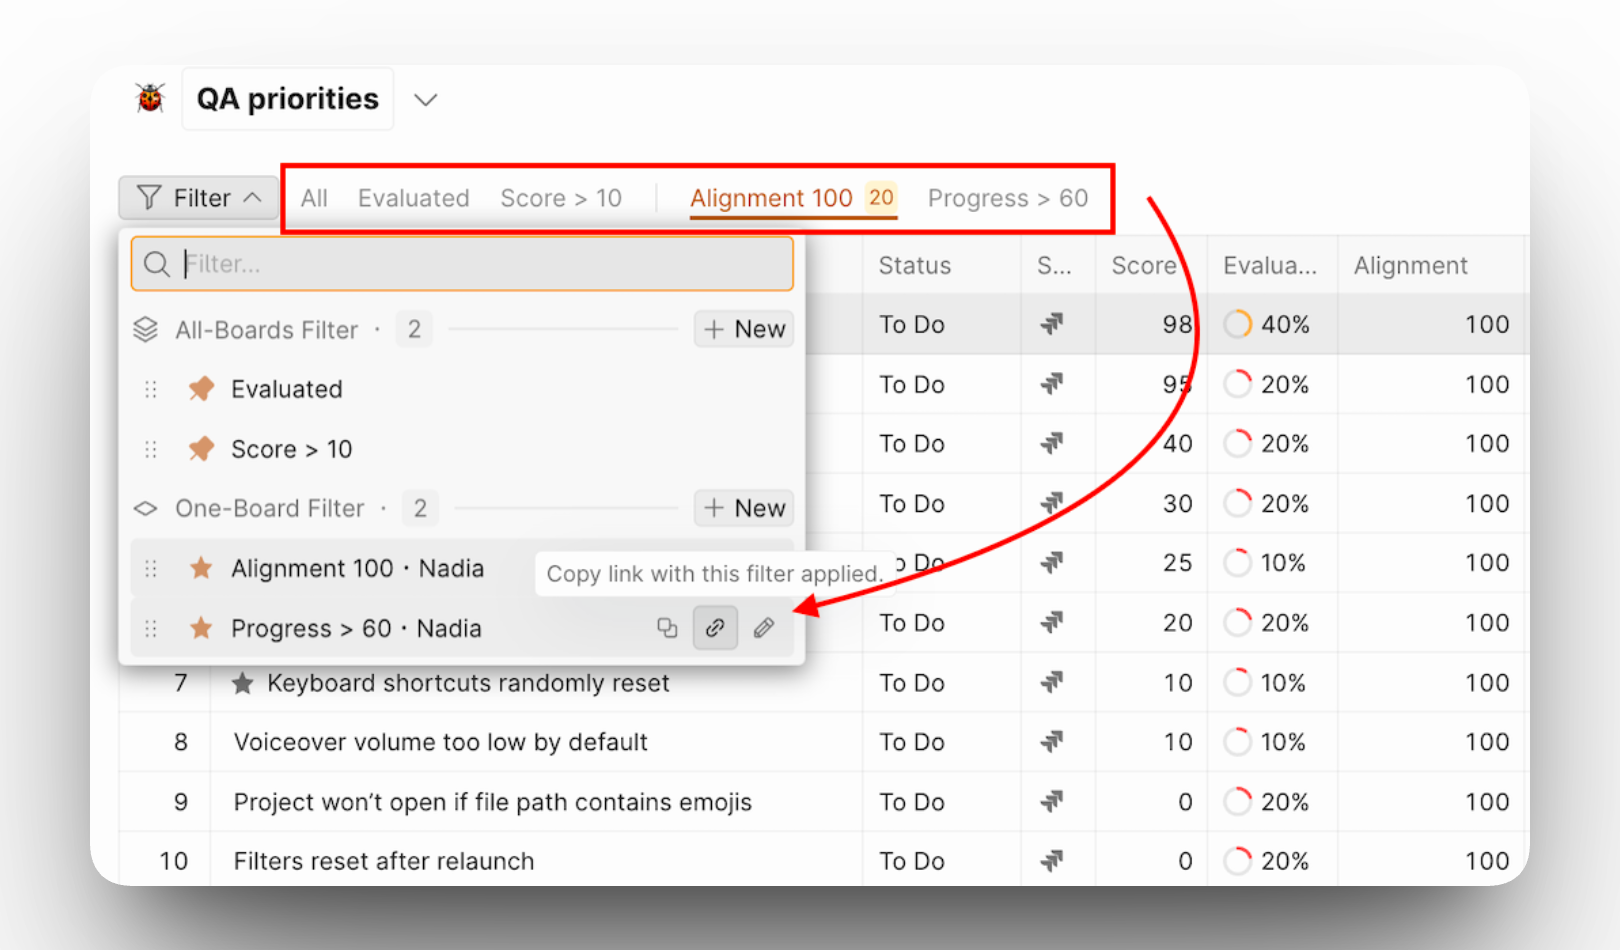Image resolution: width=1620 pixels, height=950 pixels.
Task: Switch to the Evaluated filter tab
Action: click(413, 198)
